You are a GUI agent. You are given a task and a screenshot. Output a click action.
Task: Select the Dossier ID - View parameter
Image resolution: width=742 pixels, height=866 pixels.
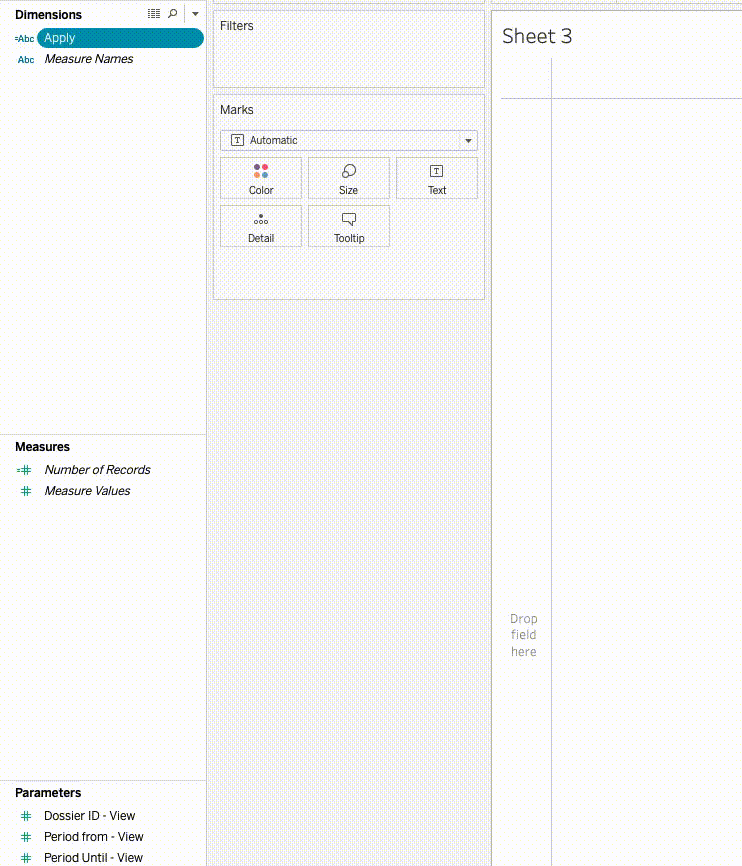[89, 816]
